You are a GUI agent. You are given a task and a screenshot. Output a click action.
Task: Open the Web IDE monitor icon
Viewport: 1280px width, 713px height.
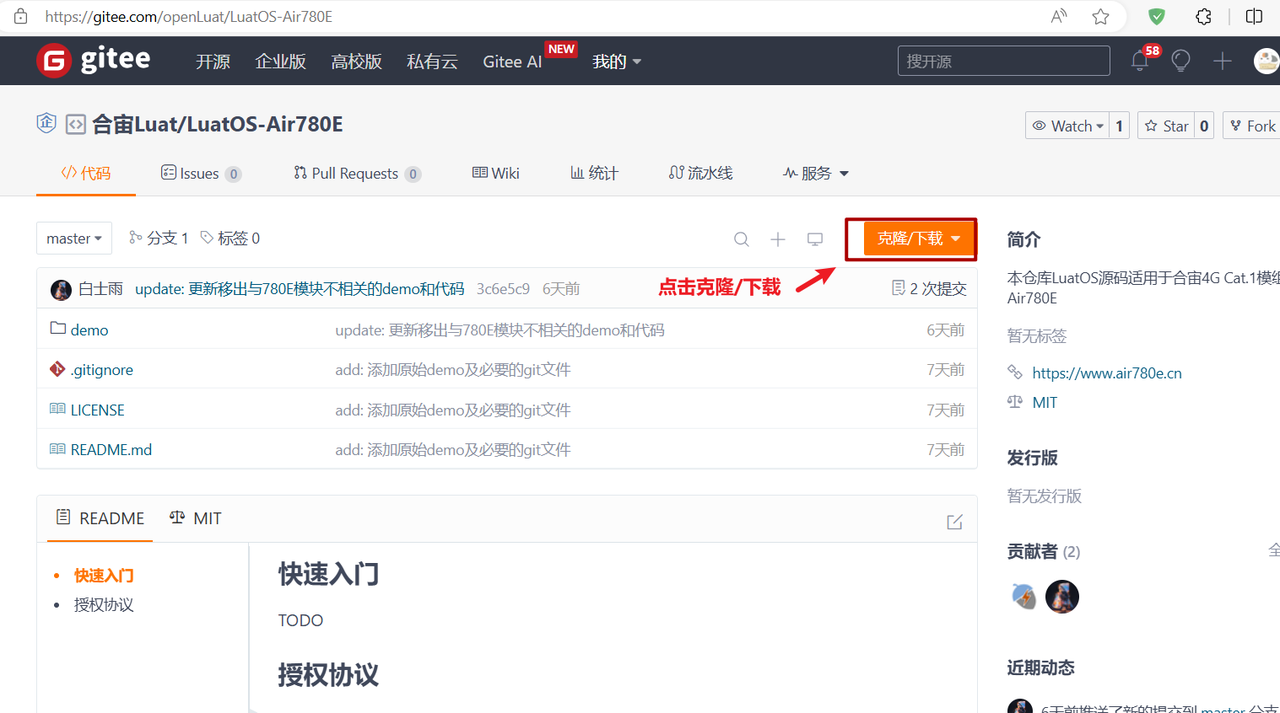pyautogui.click(x=815, y=239)
